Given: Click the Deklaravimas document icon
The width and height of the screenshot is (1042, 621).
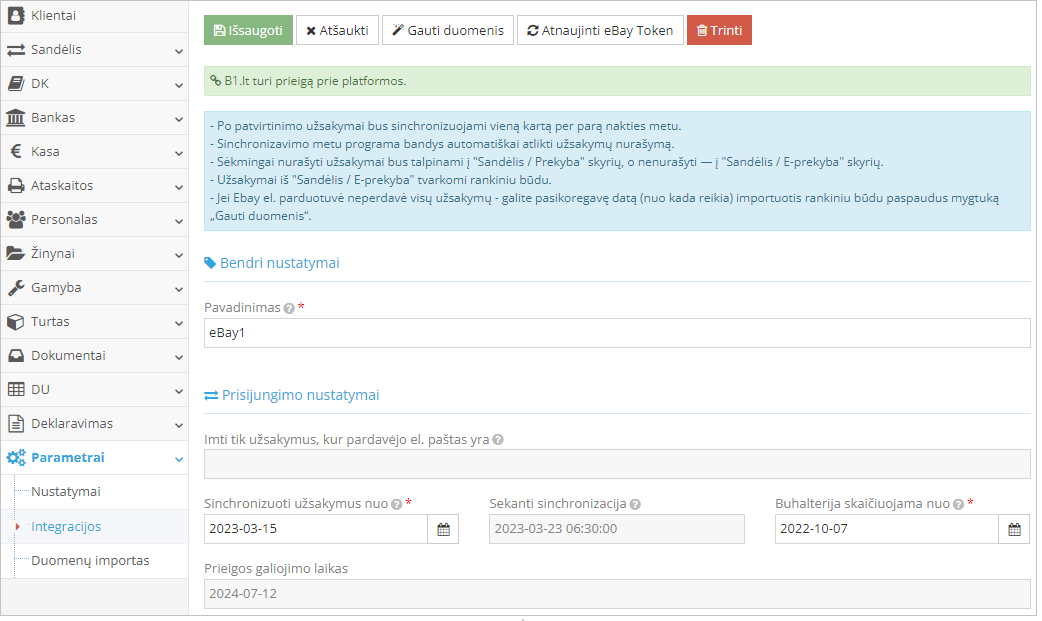Looking at the screenshot, I should [16, 423].
